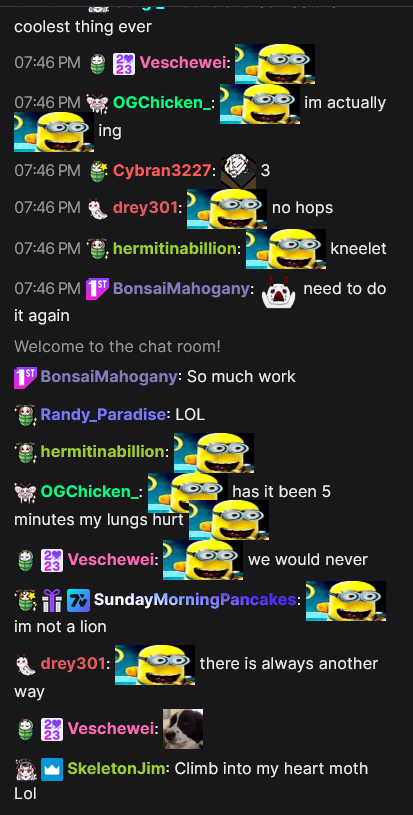This screenshot has height=815, width=413.
Task: Click the sketch face emote in Cybran3227's message
Action: click(x=238, y=170)
